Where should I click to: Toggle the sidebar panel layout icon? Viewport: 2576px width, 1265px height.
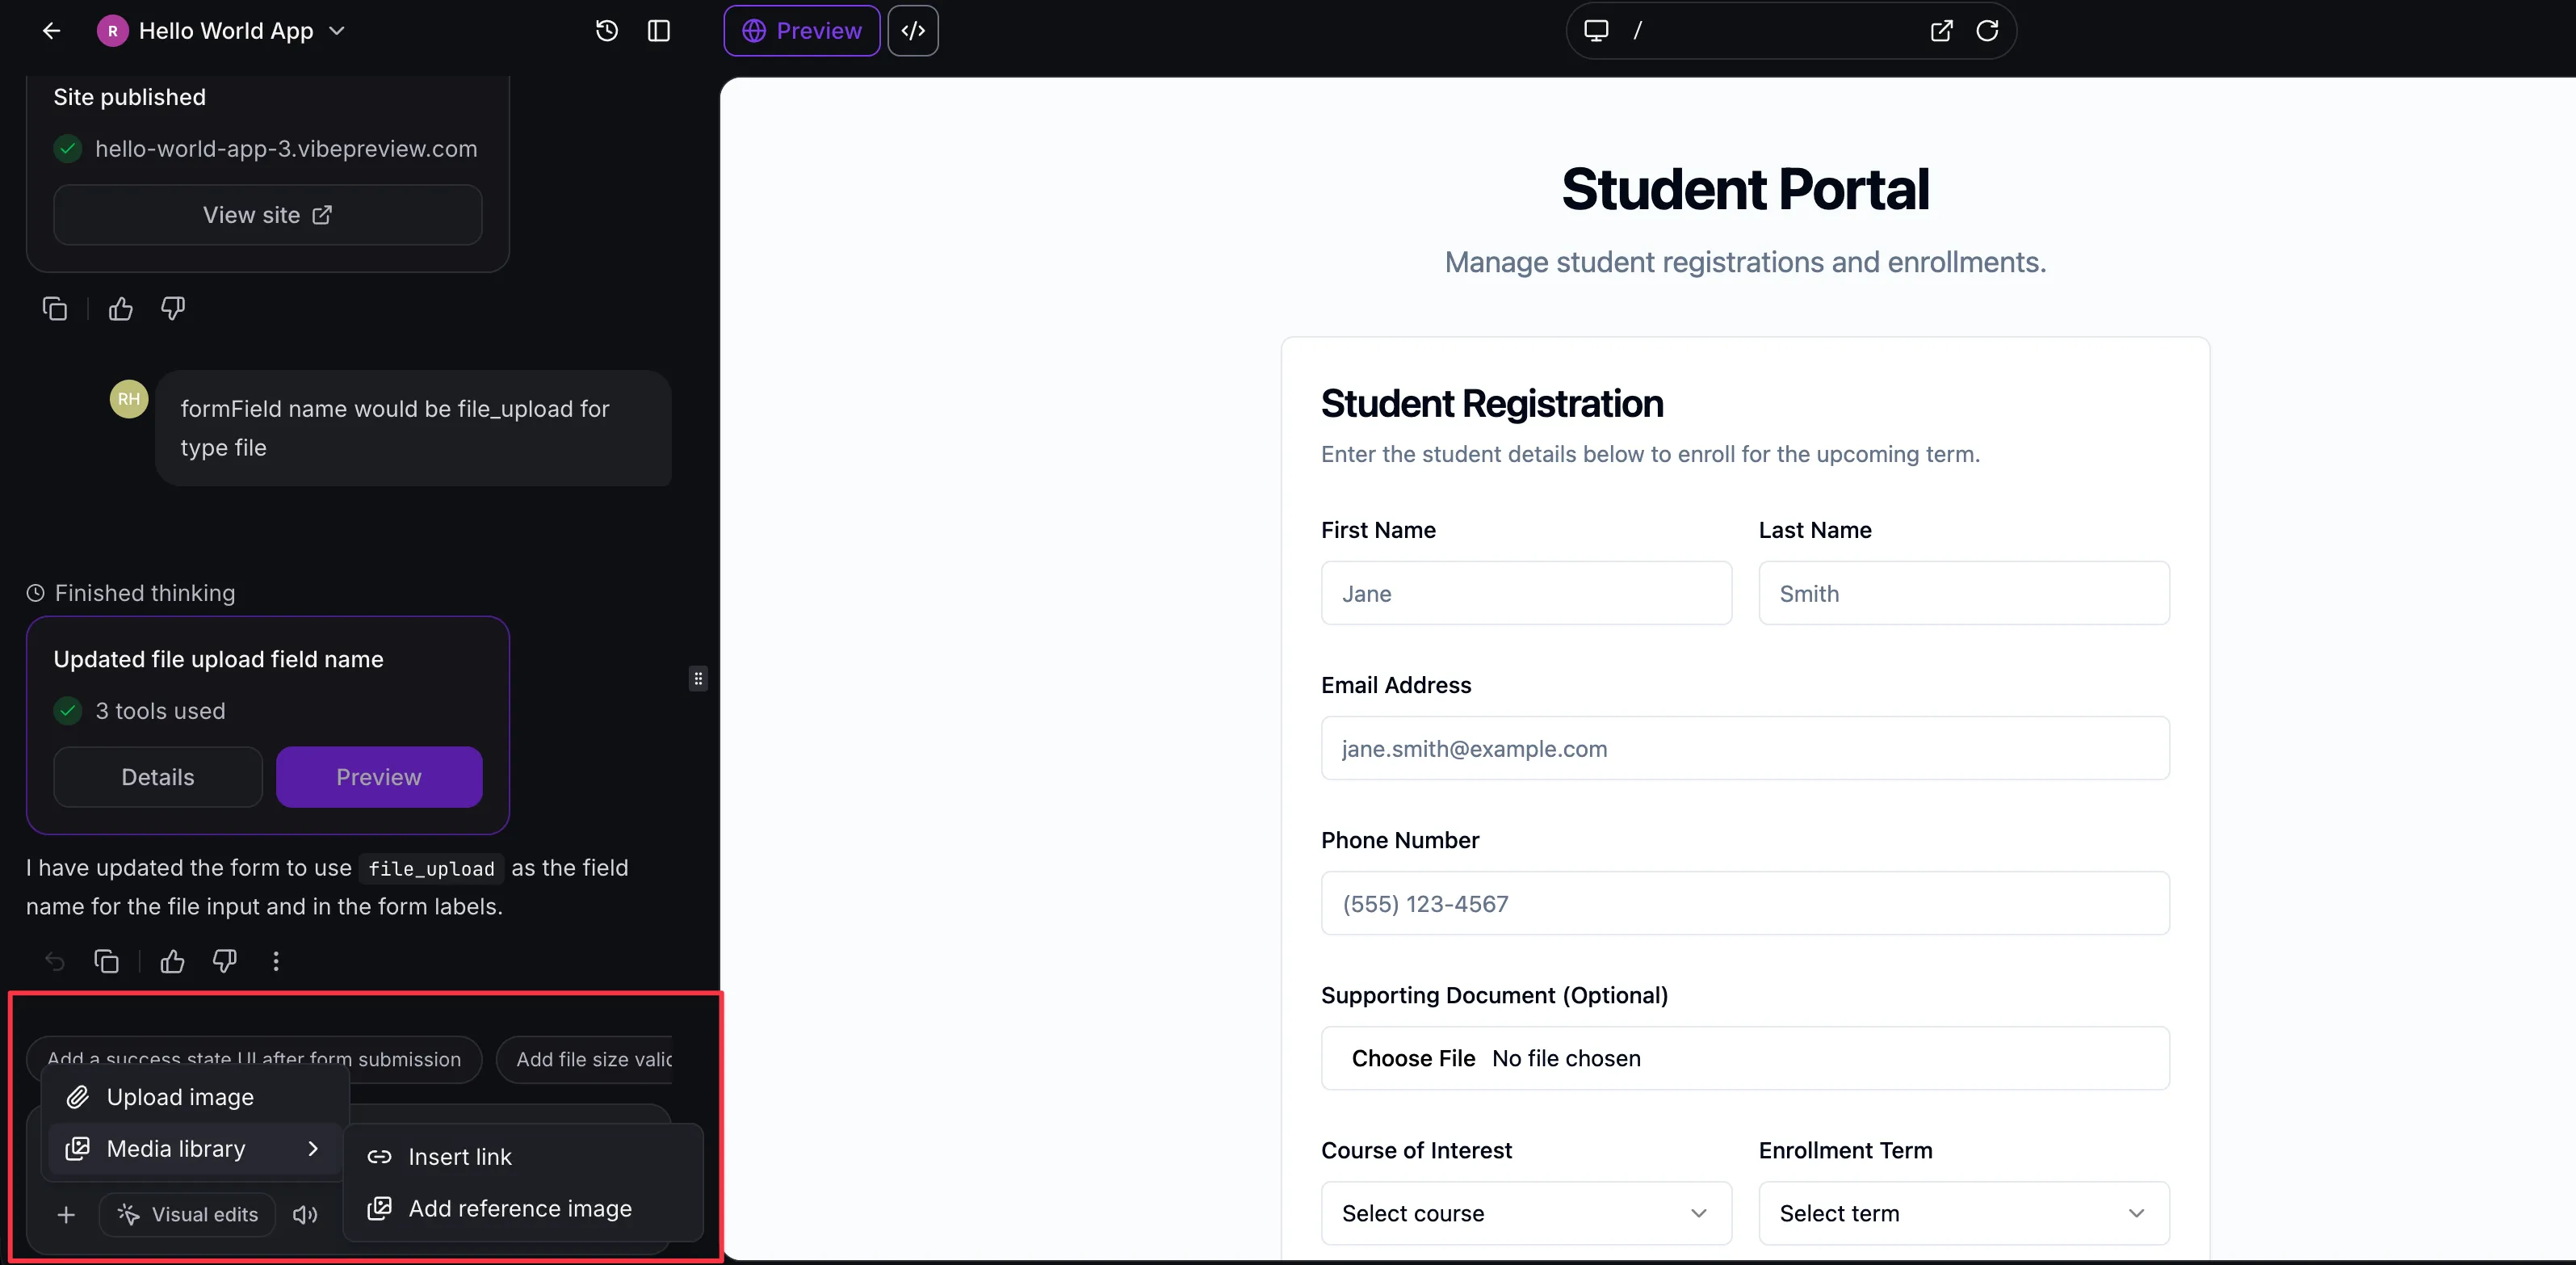pos(658,31)
